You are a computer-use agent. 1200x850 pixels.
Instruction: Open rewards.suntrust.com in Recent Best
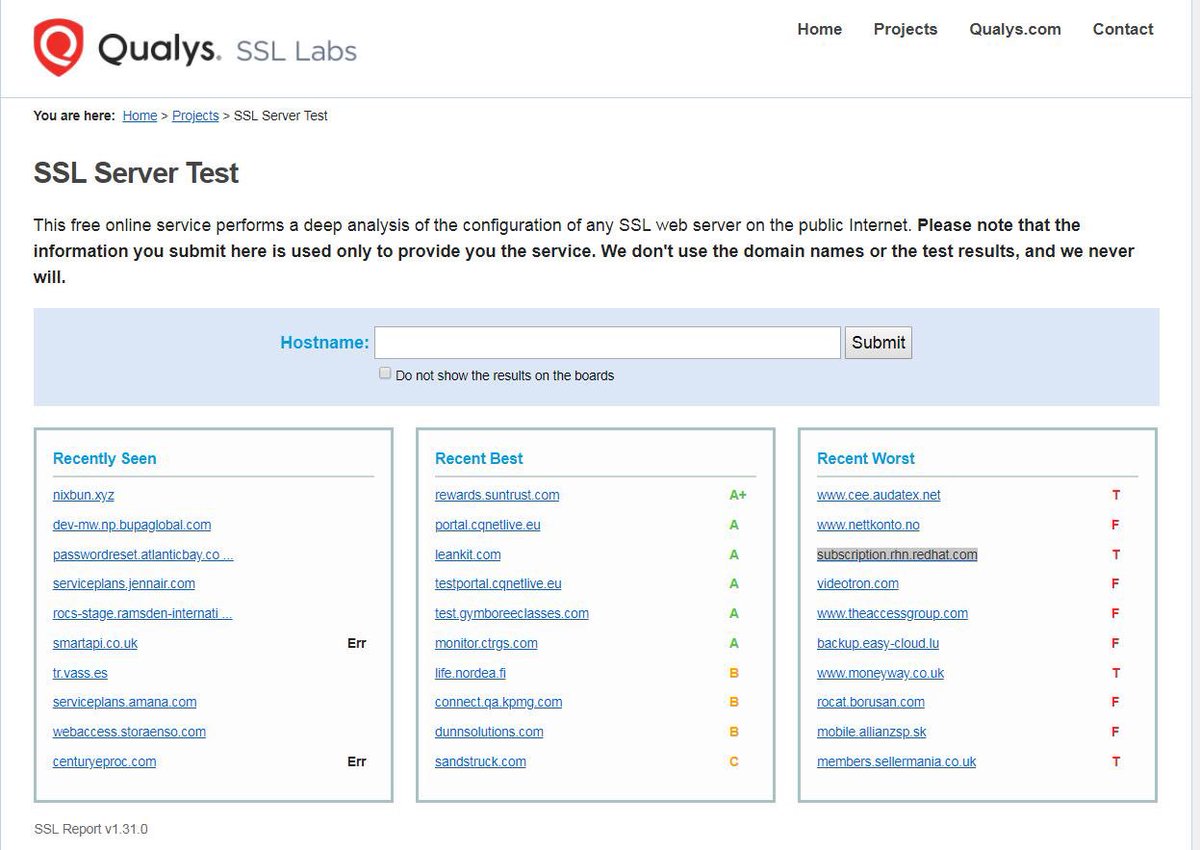[497, 495]
